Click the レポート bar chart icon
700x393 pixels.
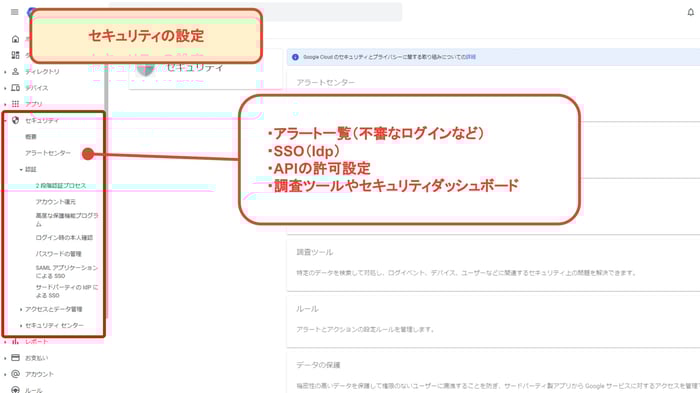(15, 341)
